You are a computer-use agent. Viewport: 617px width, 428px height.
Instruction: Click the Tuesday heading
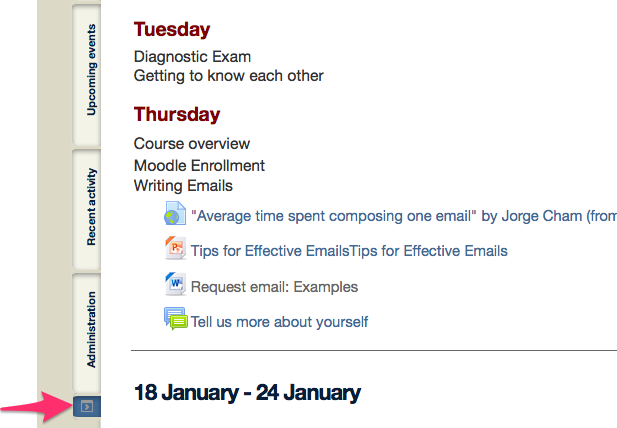point(172,30)
